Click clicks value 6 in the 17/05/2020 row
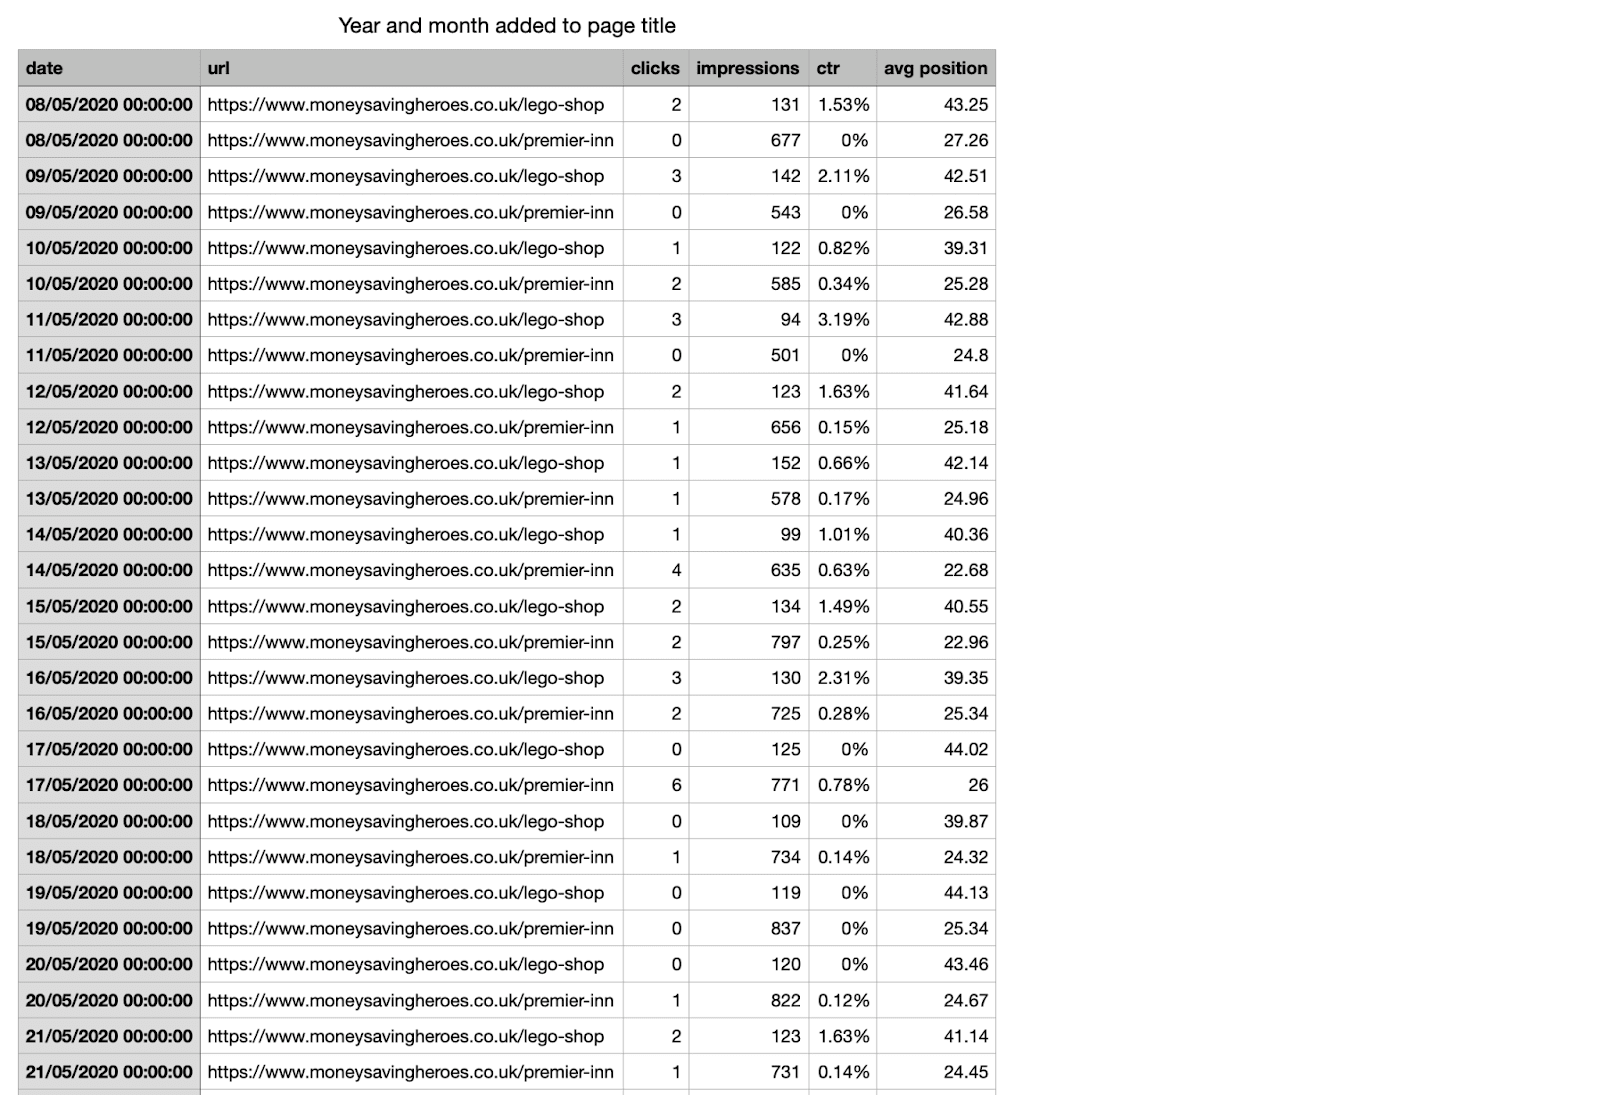The height and width of the screenshot is (1095, 1600). tap(676, 785)
